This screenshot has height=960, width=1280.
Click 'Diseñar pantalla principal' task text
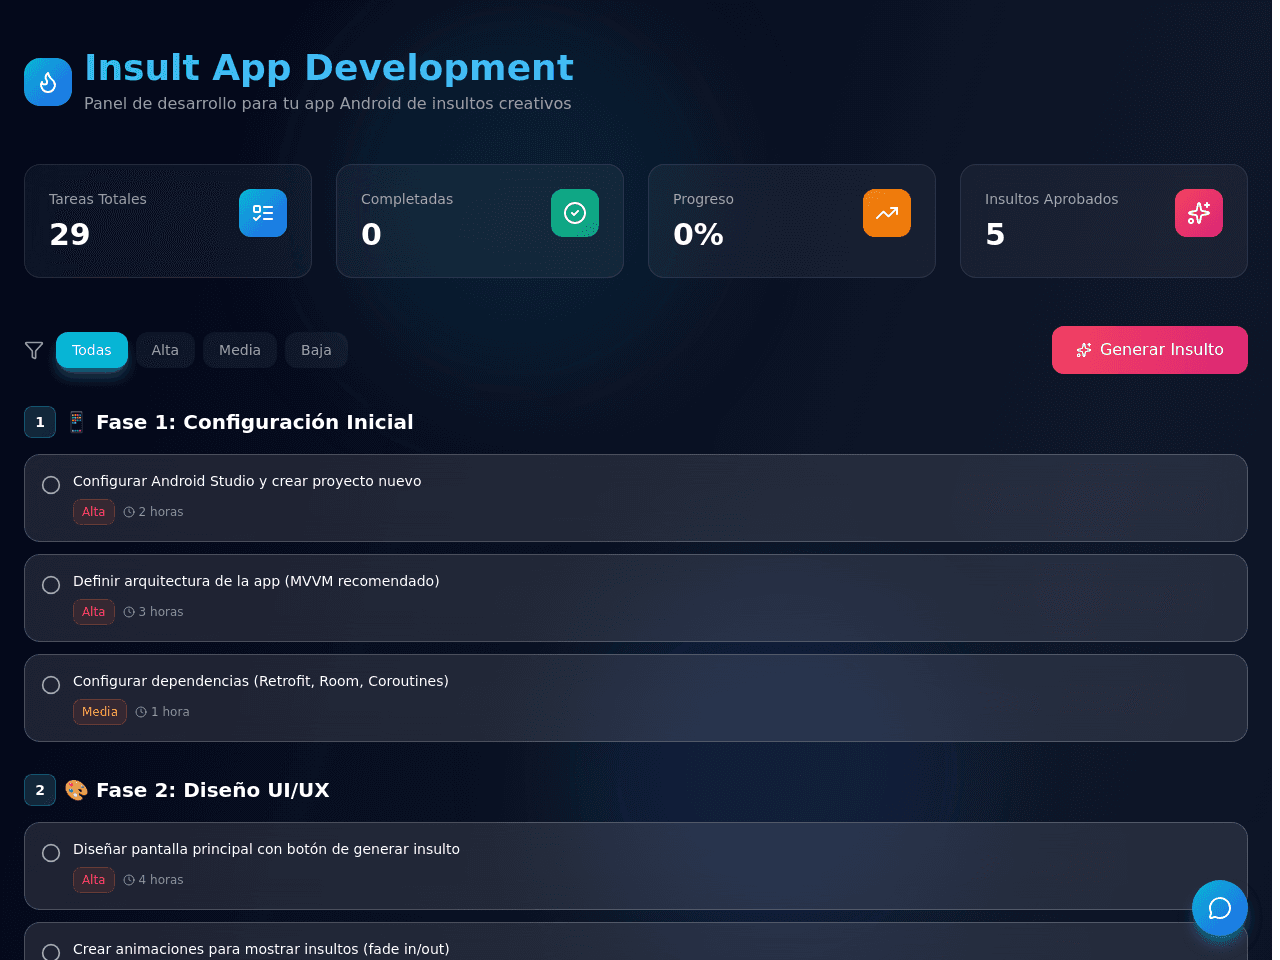pos(267,849)
